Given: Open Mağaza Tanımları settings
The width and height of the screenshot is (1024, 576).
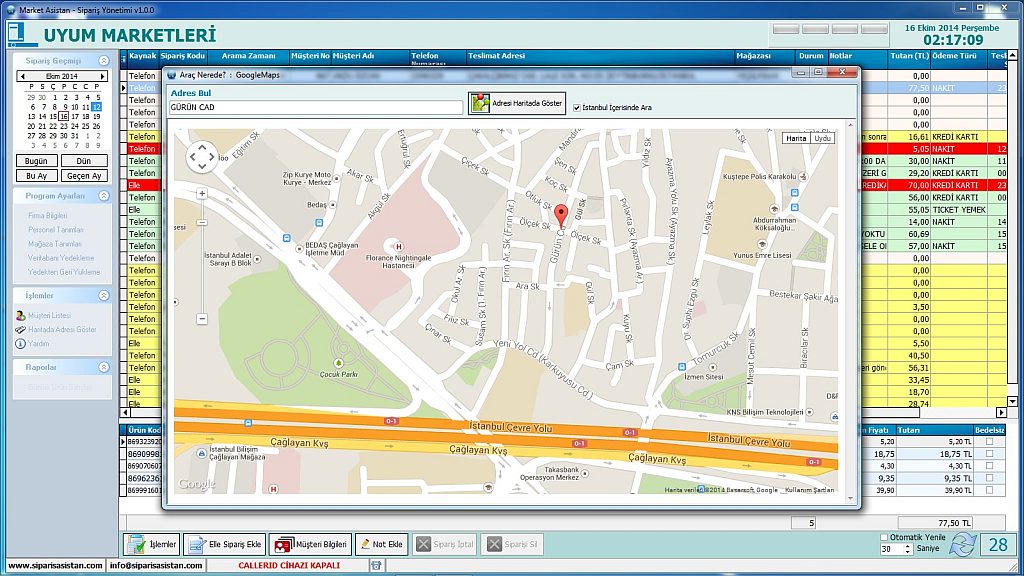Looking at the screenshot, I should pos(55,244).
